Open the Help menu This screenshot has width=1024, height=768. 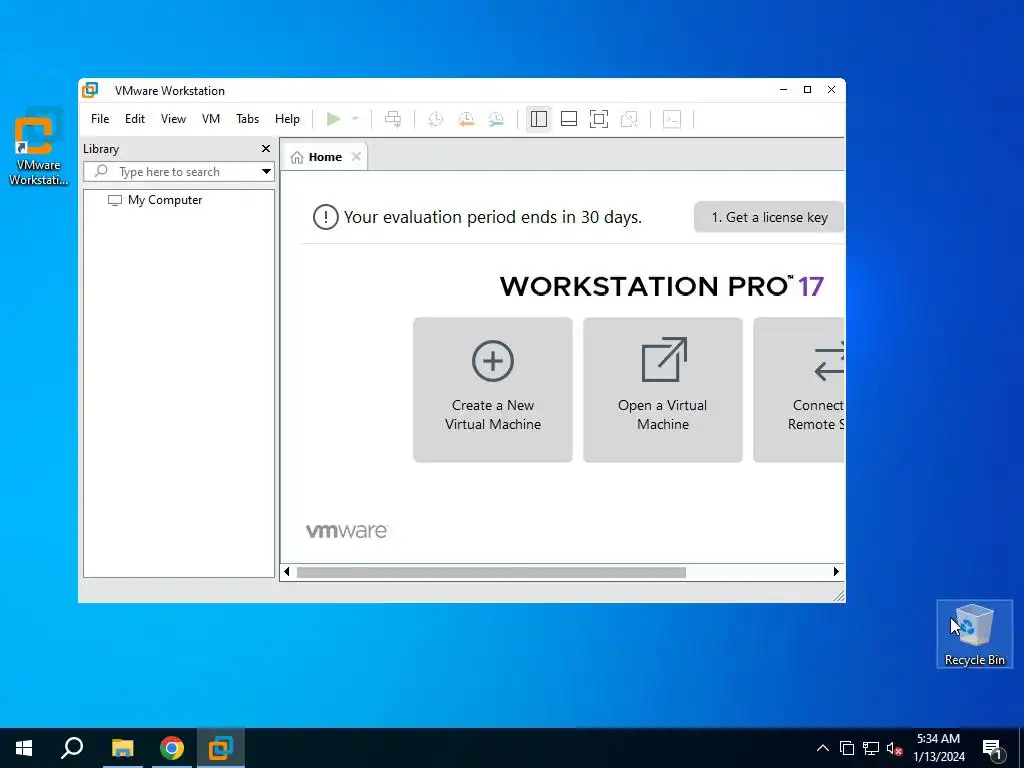(287, 119)
